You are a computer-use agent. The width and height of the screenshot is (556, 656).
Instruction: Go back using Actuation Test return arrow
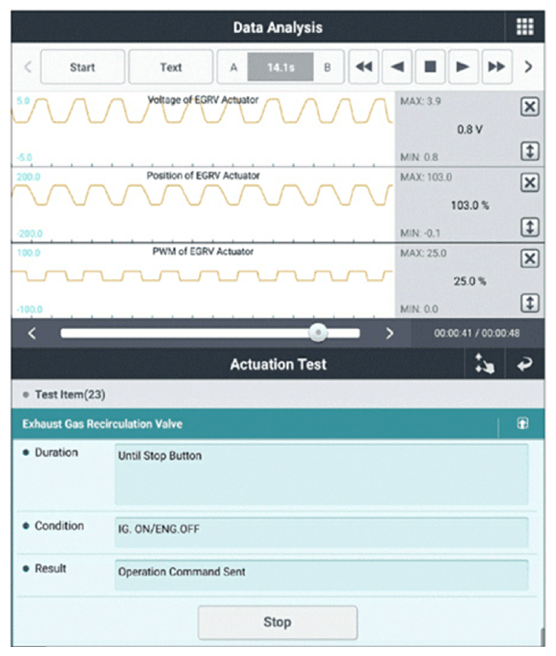[x=525, y=364]
